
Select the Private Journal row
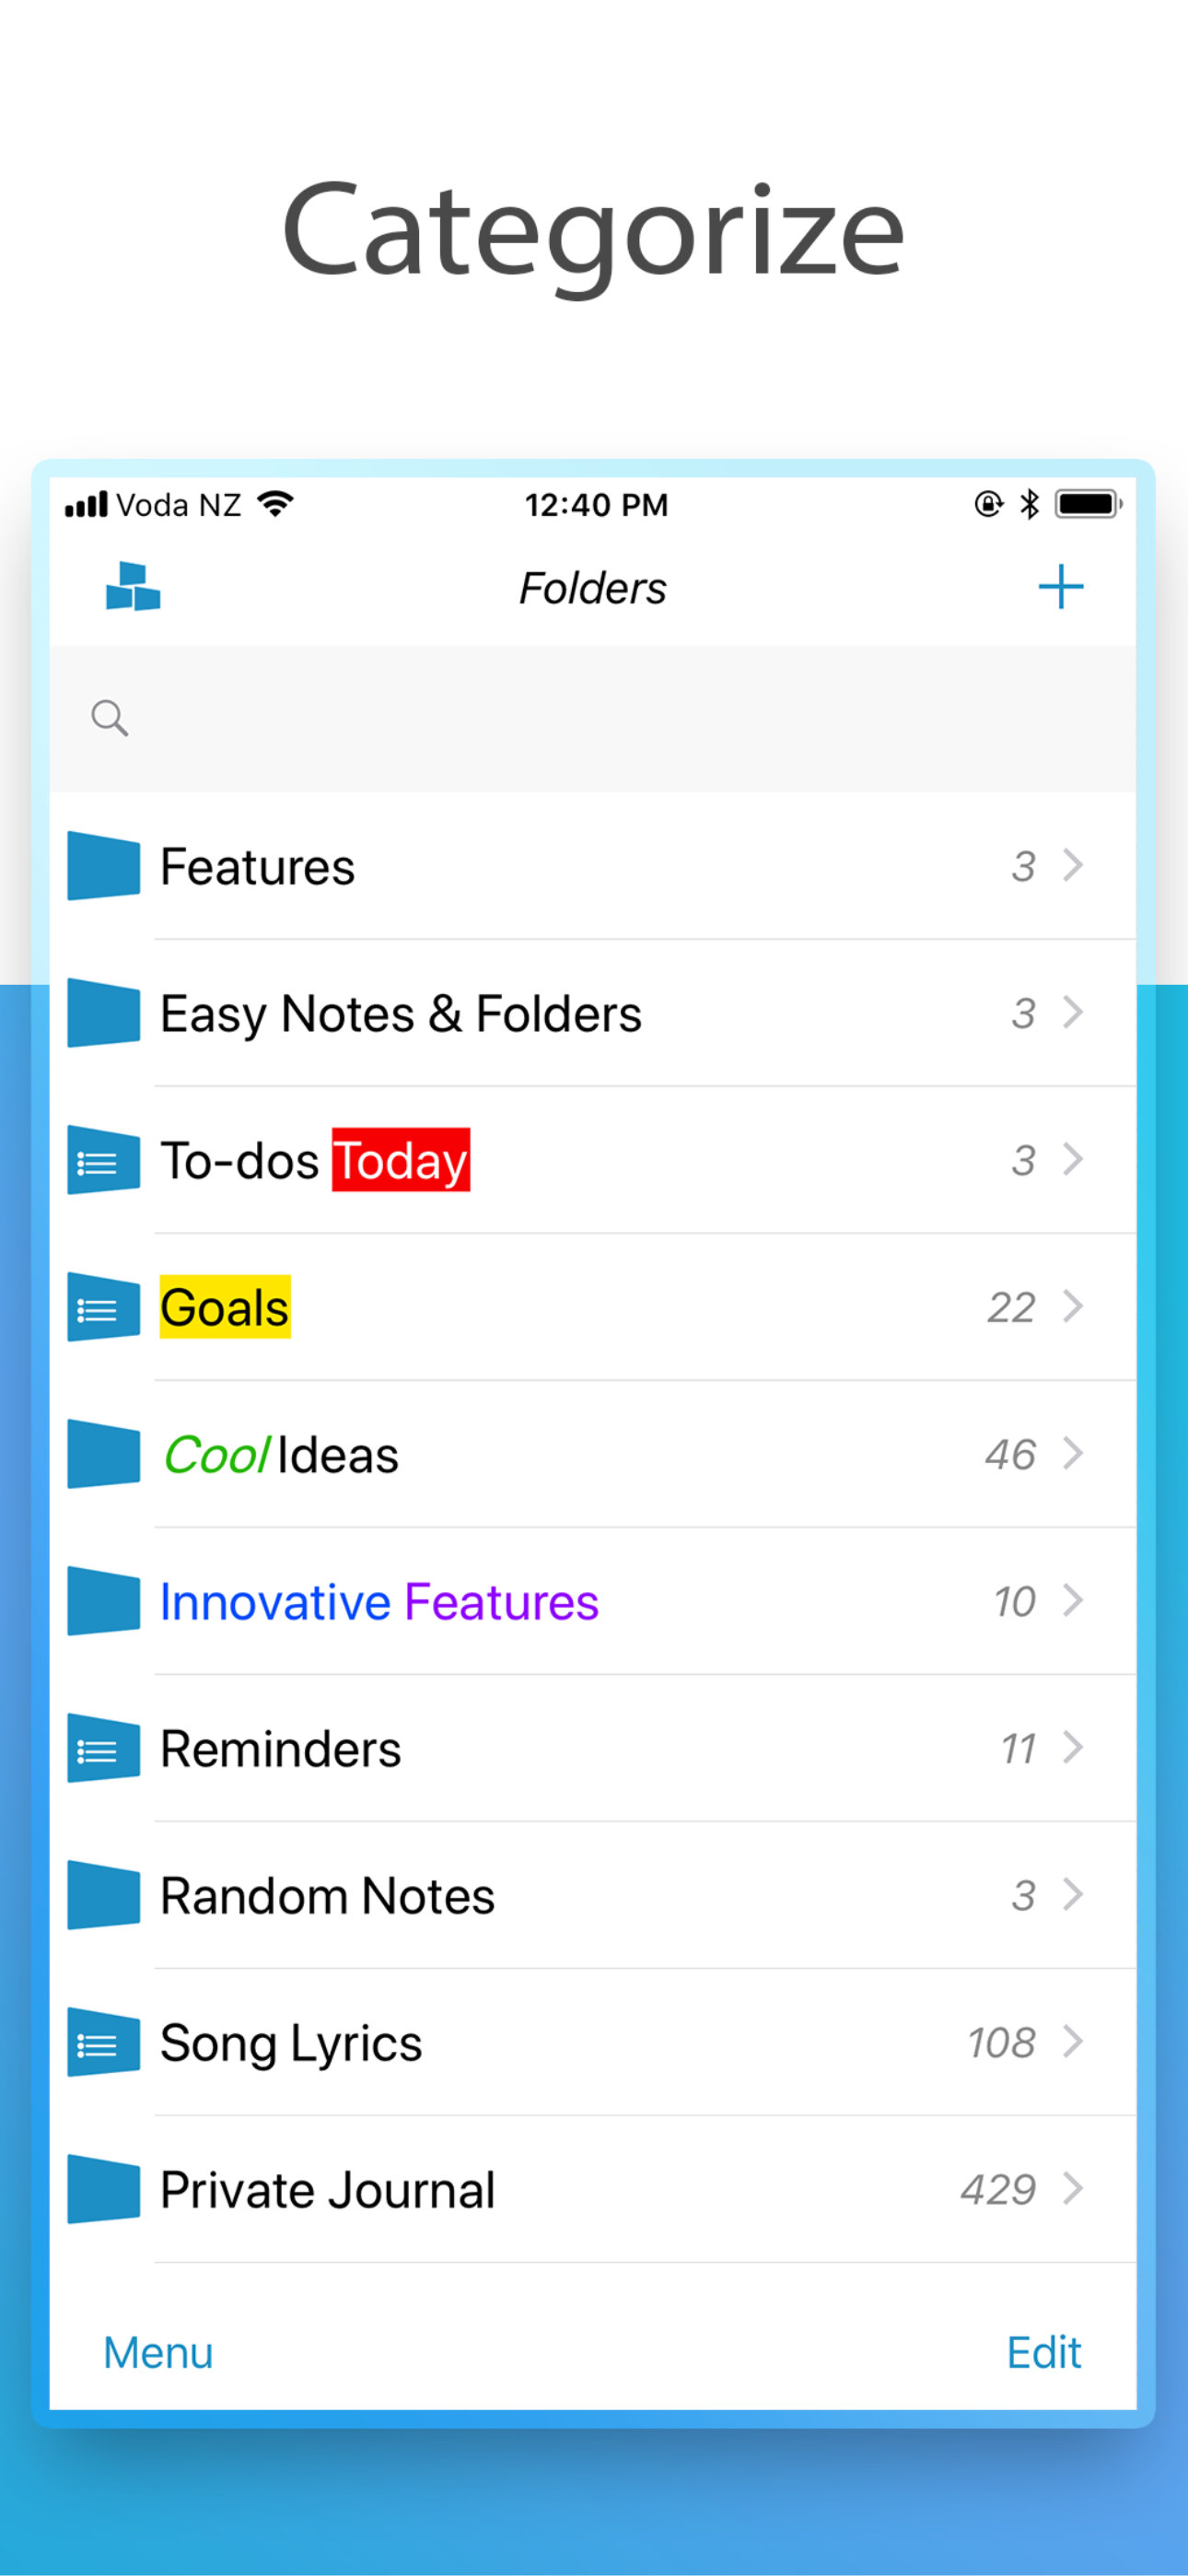[593, 2189]
